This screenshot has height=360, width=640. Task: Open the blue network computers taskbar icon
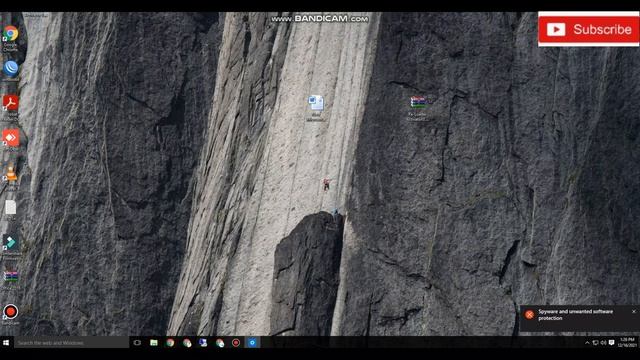tap(203, 342)
